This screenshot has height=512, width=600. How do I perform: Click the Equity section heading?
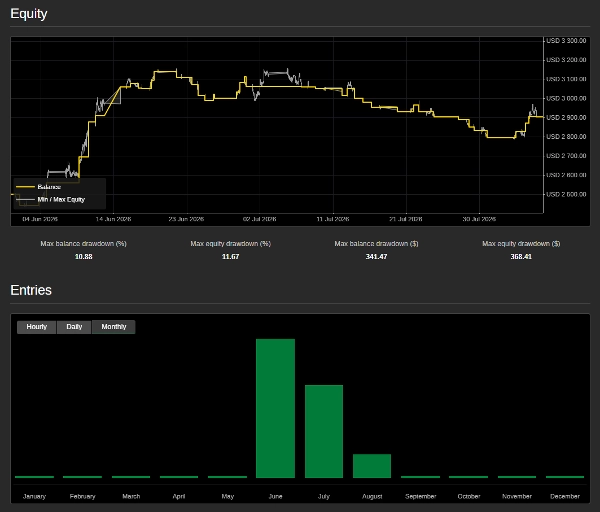point(29,14)
